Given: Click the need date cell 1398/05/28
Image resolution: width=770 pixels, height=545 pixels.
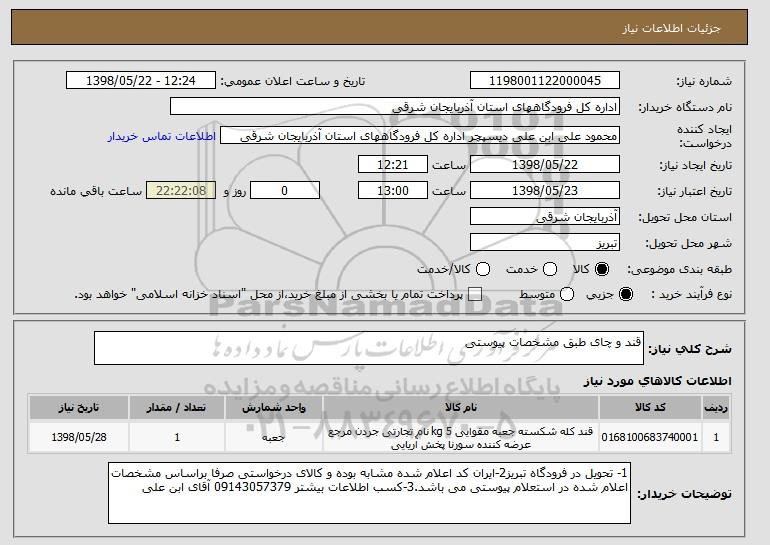Looking at the screenshot, I should tap(79, 437).
